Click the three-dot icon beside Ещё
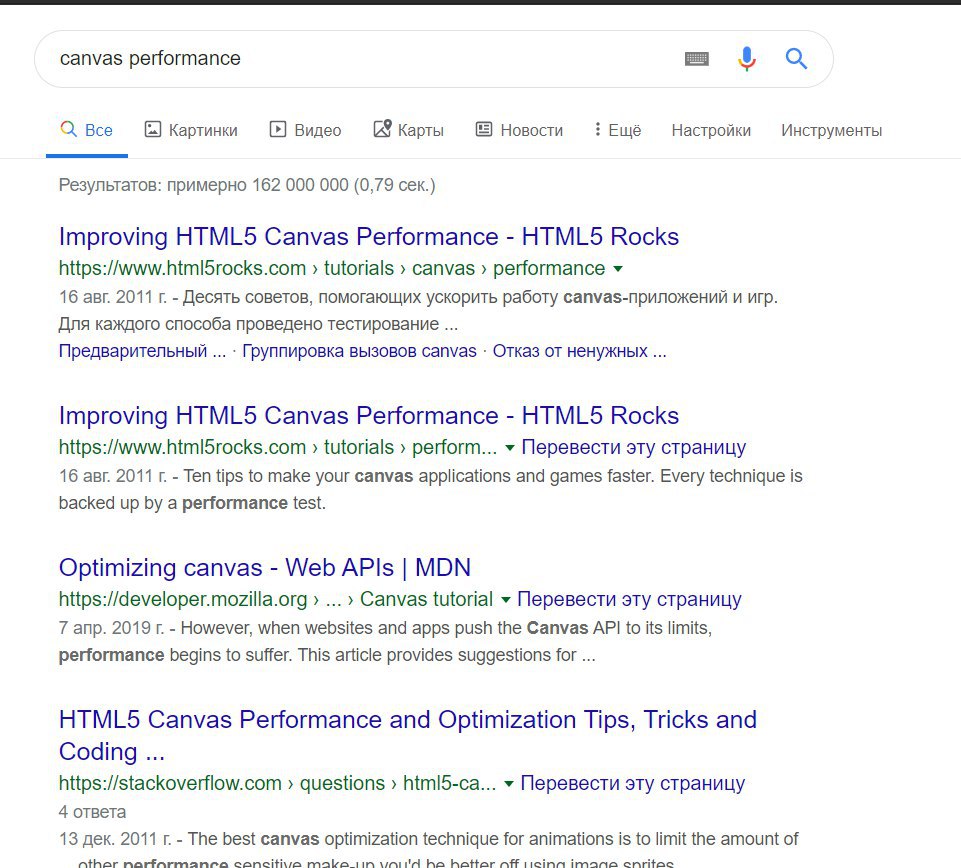Image resolution: width=961 pixels, height=868 pixels. [598, 129]
